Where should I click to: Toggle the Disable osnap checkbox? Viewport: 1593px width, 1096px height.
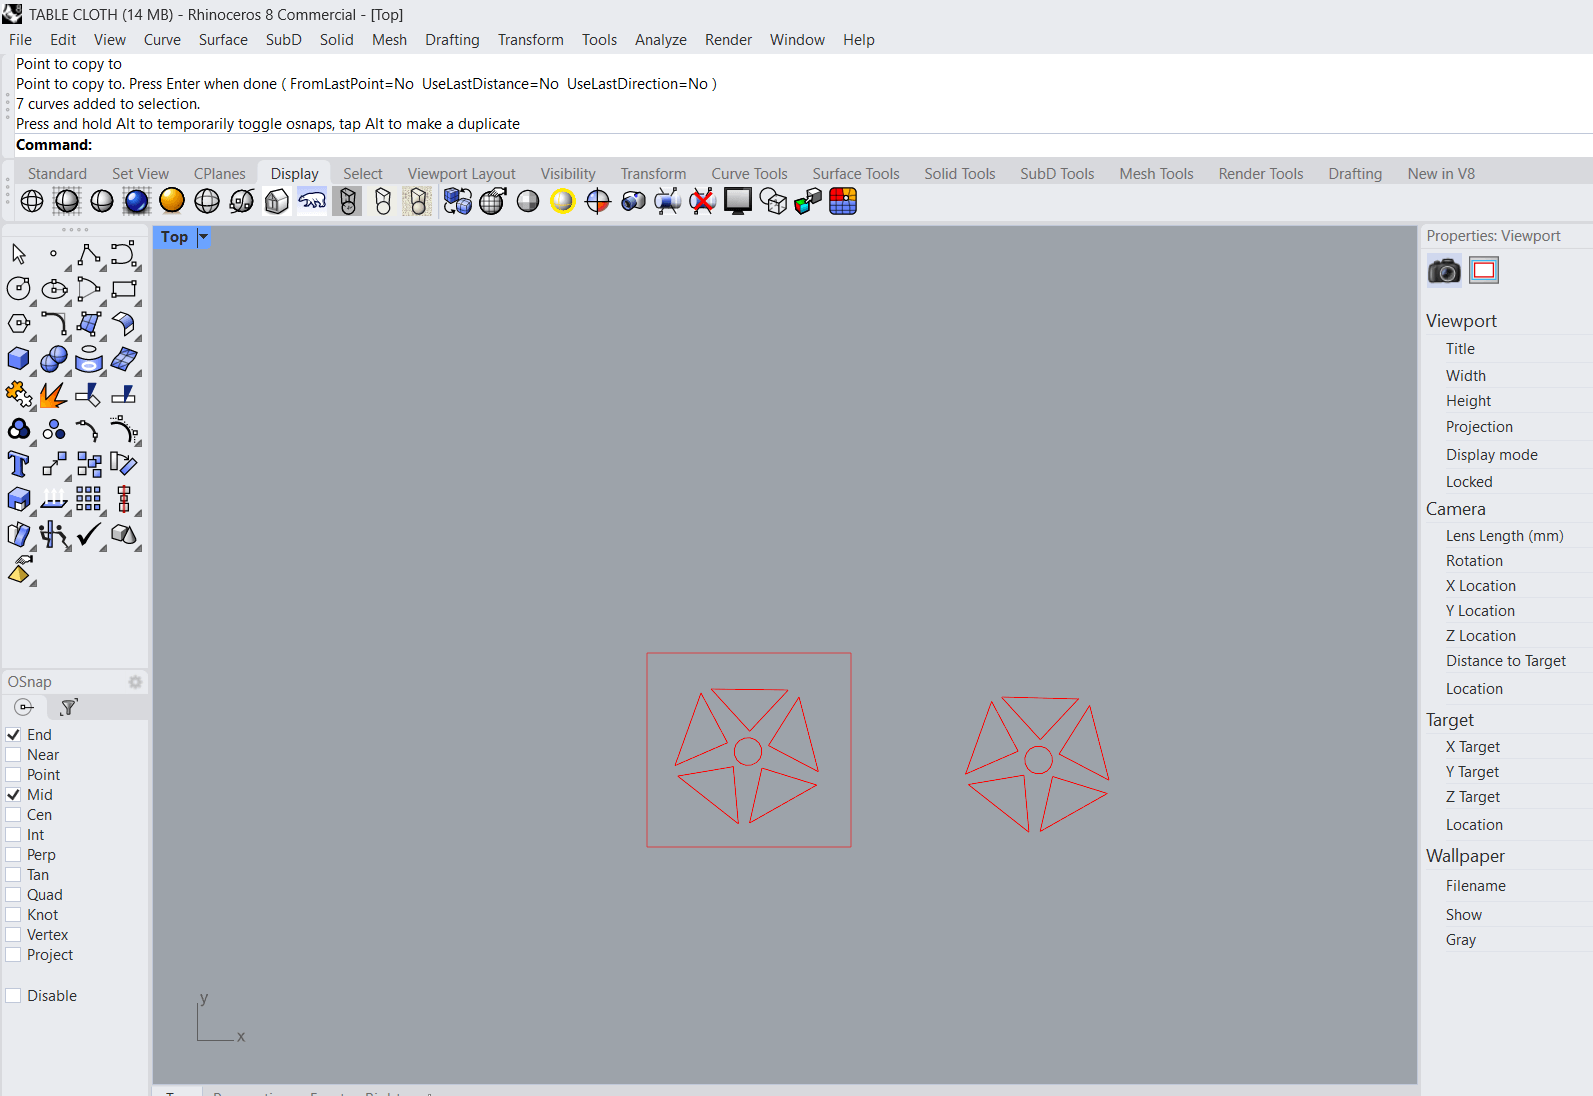[14, 996]
